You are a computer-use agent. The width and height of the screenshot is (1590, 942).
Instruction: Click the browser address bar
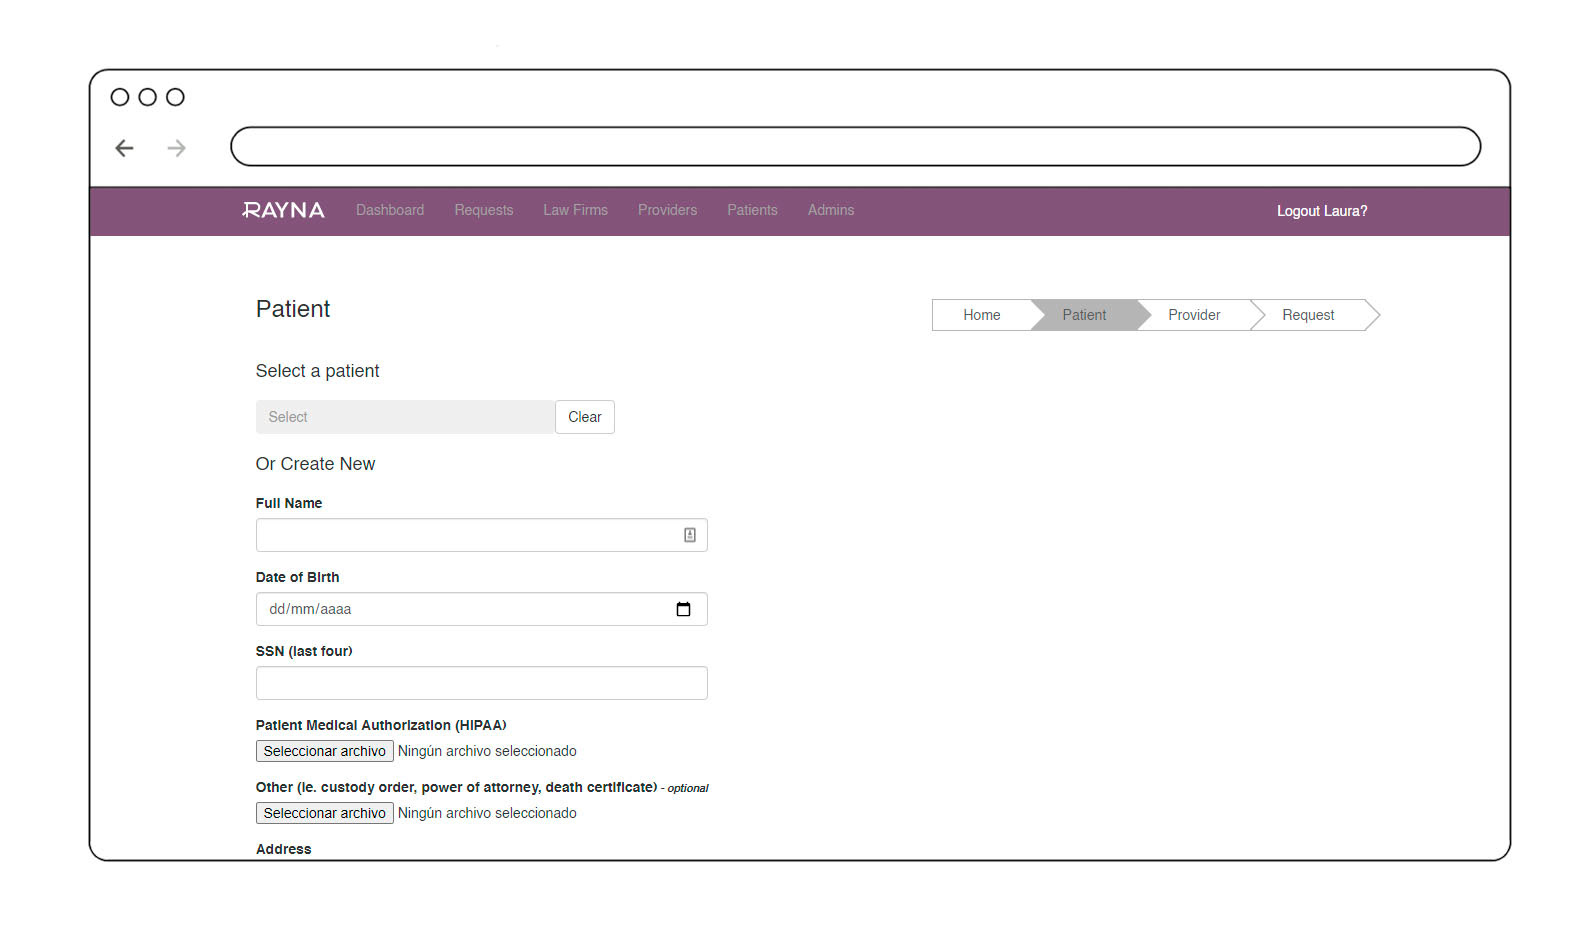[856, 146]
